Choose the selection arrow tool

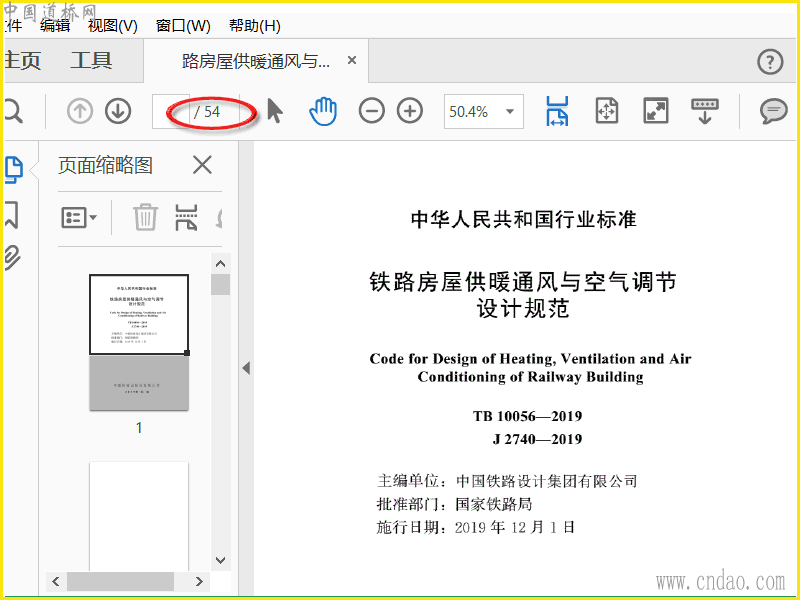tap(274, 111)
